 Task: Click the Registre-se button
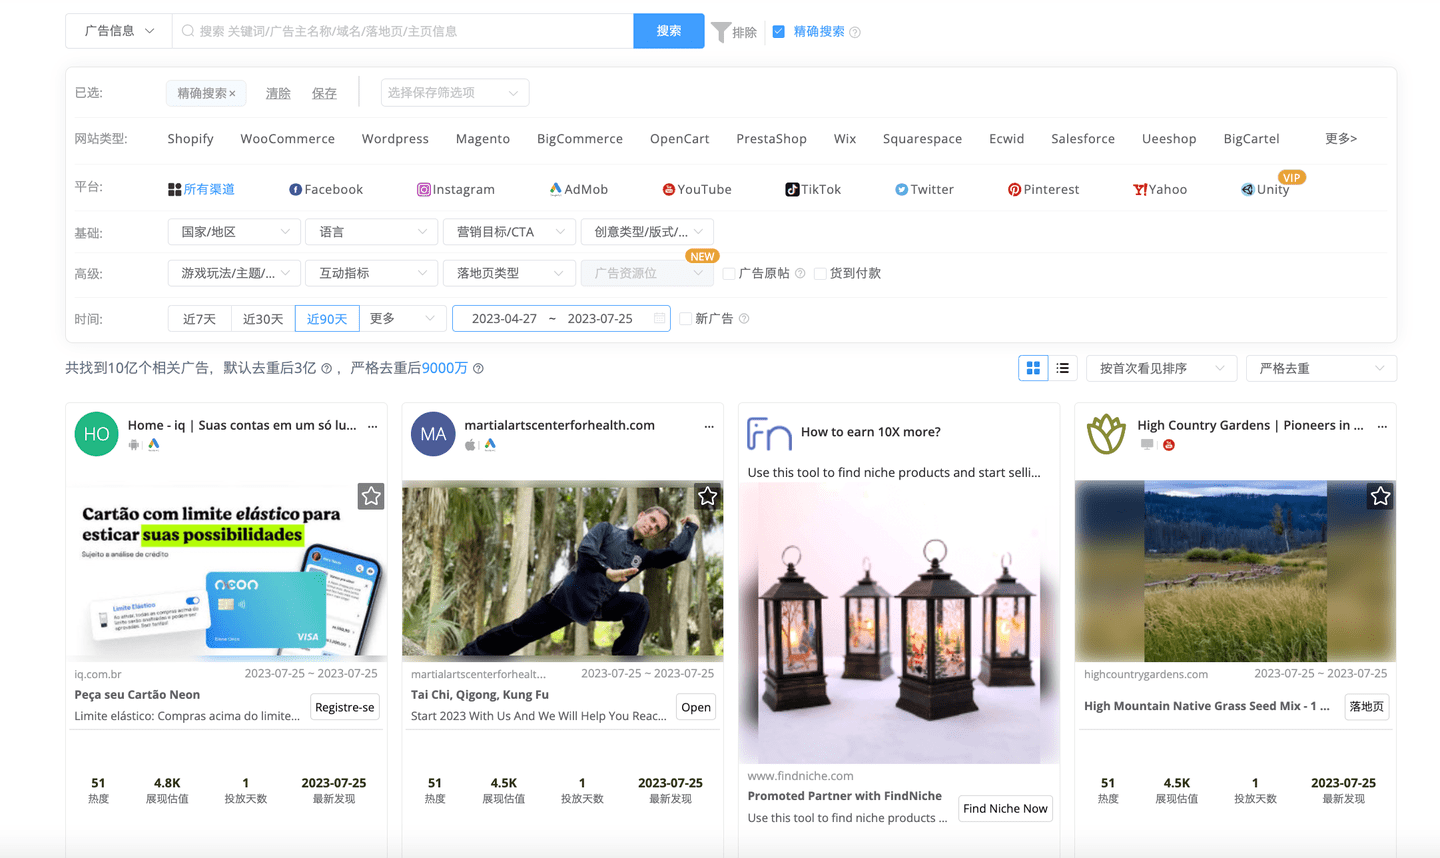click(345, 707)
